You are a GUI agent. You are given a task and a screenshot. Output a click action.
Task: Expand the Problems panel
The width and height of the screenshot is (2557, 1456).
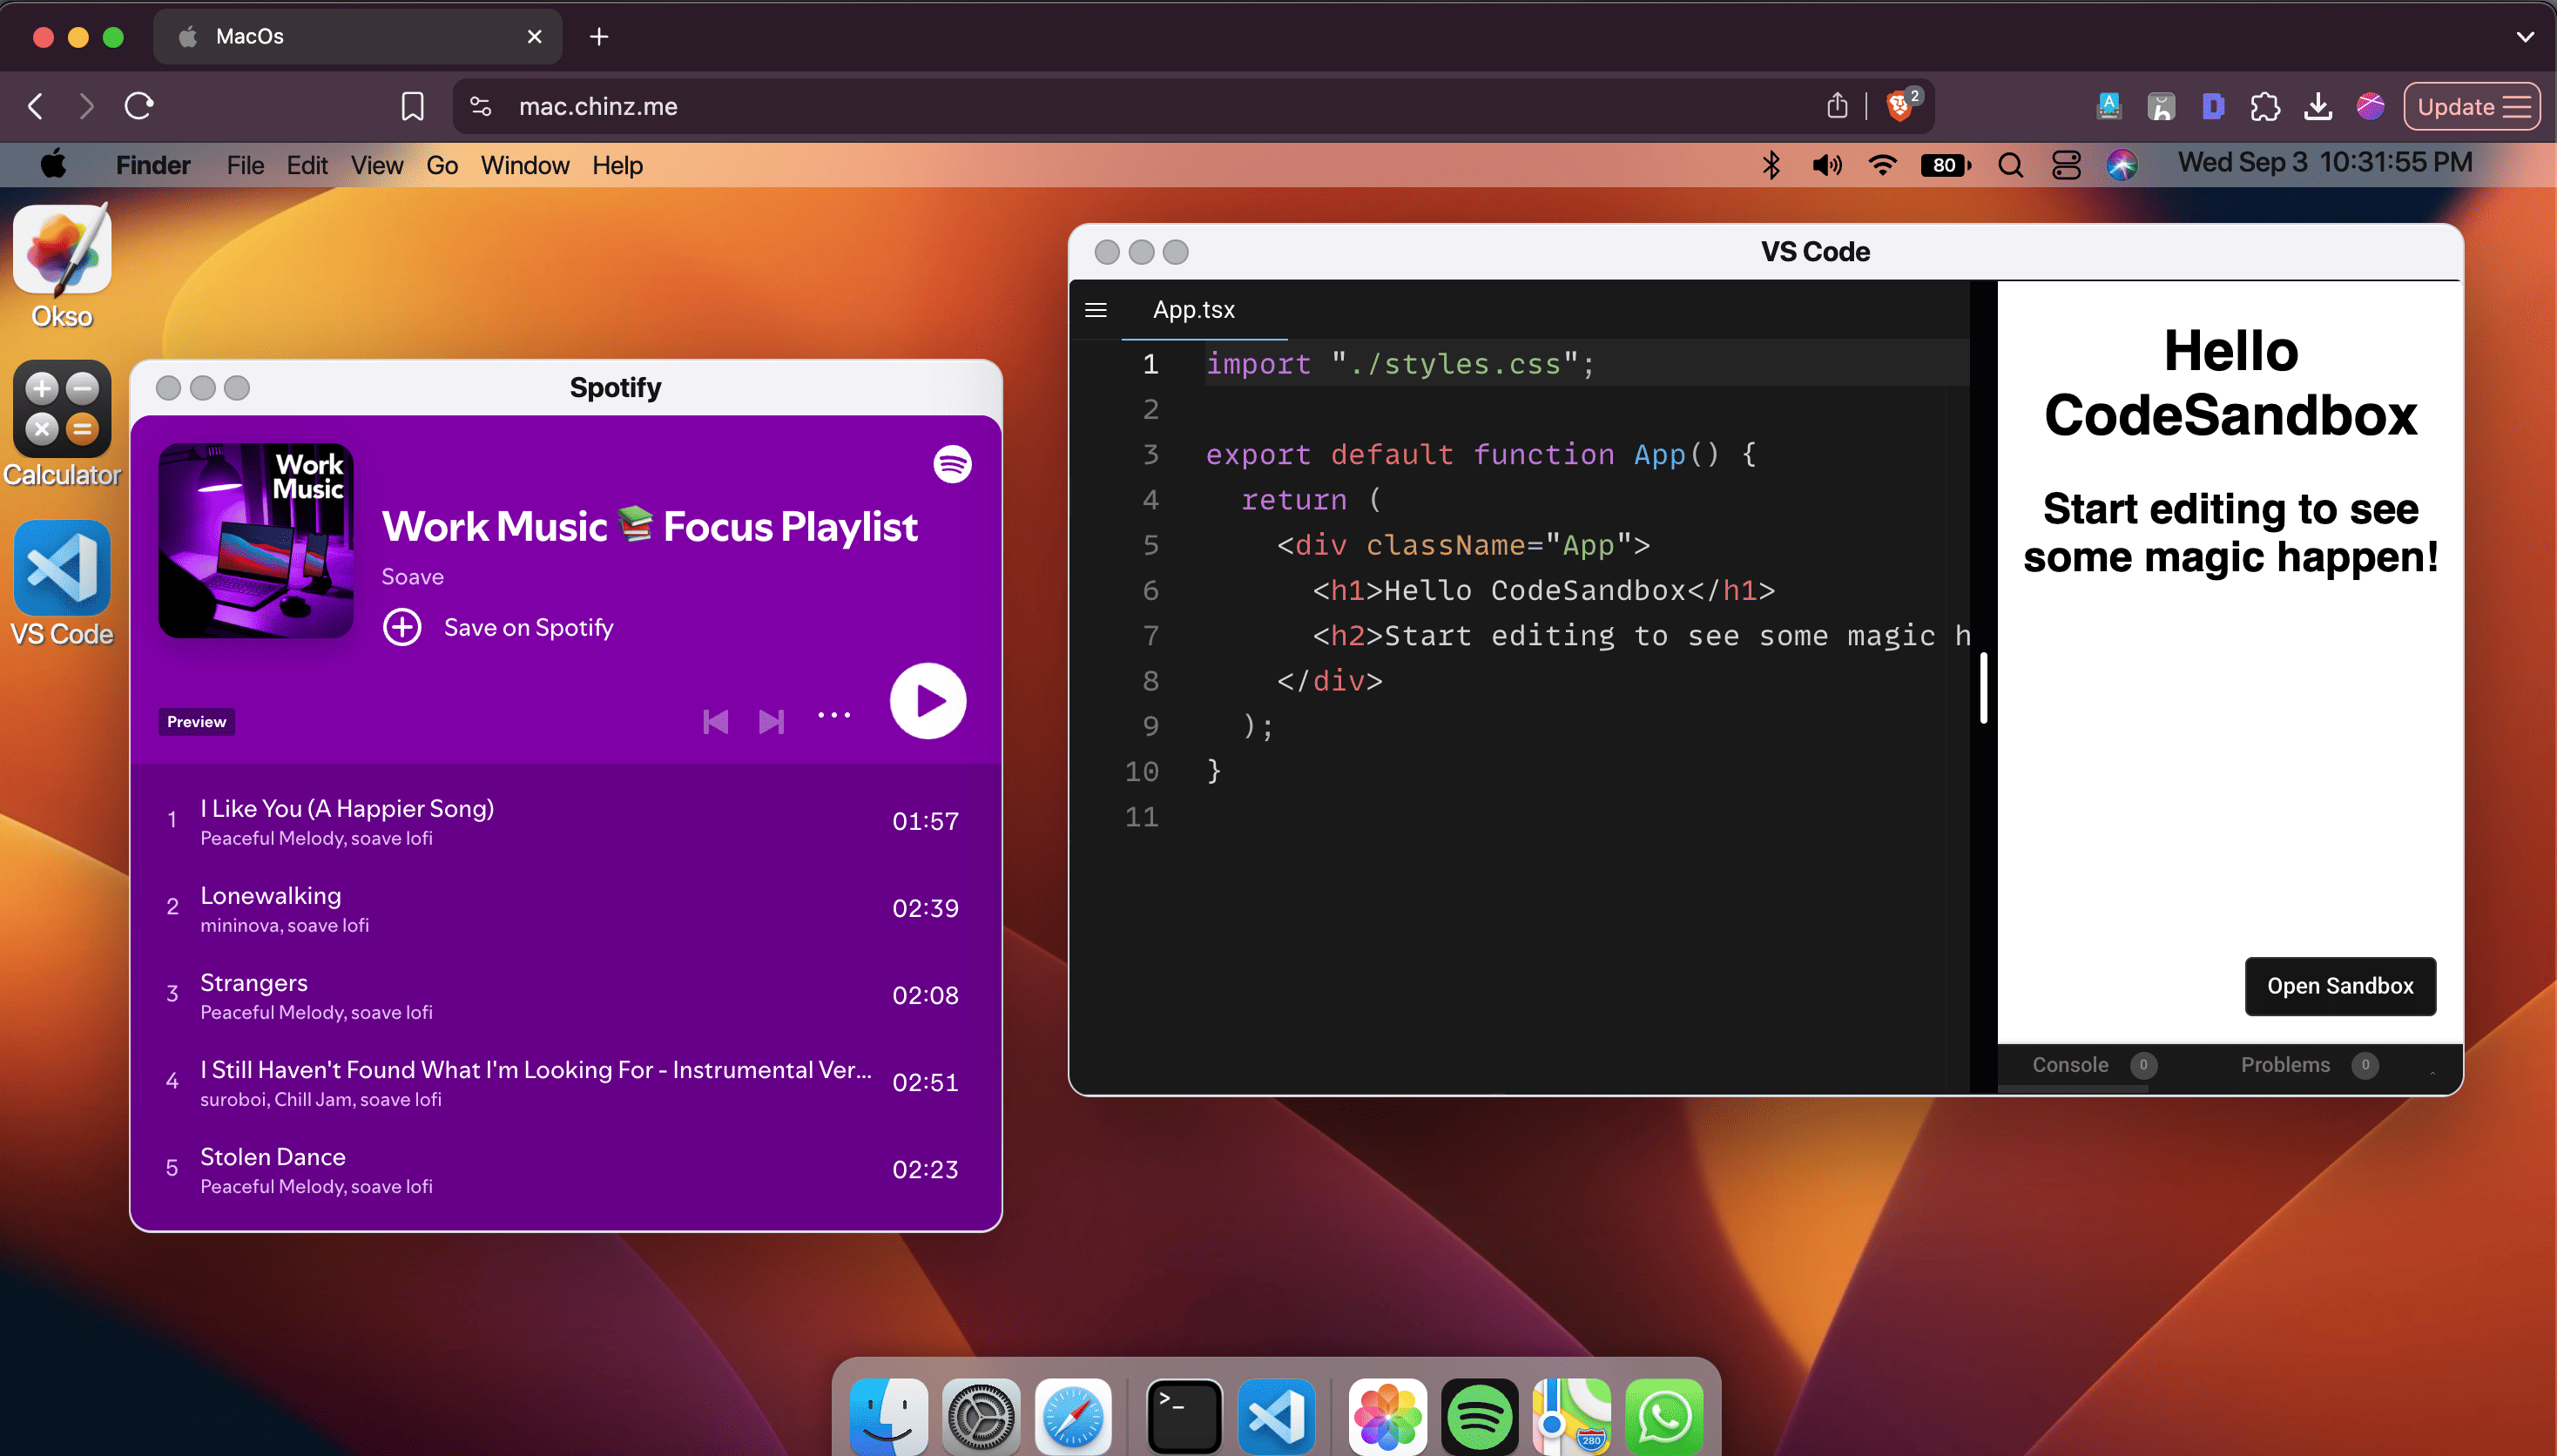(x=2285, y=1065)
